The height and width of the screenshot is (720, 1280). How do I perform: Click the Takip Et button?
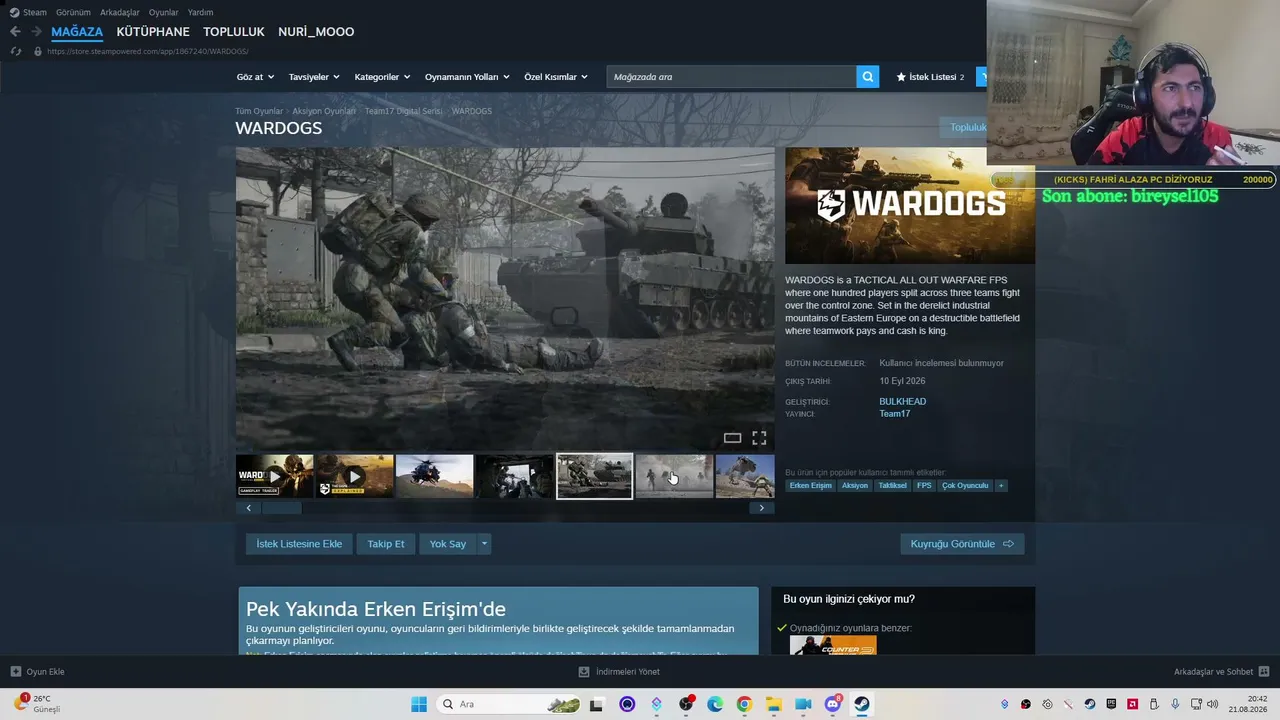click(386, 544)
